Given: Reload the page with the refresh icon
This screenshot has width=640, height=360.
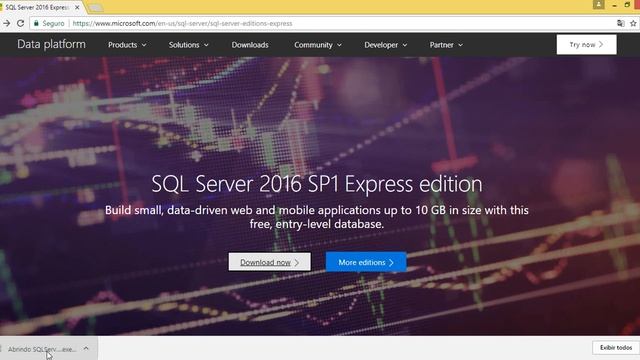Looking at the screenshot, I should point(20,23).
